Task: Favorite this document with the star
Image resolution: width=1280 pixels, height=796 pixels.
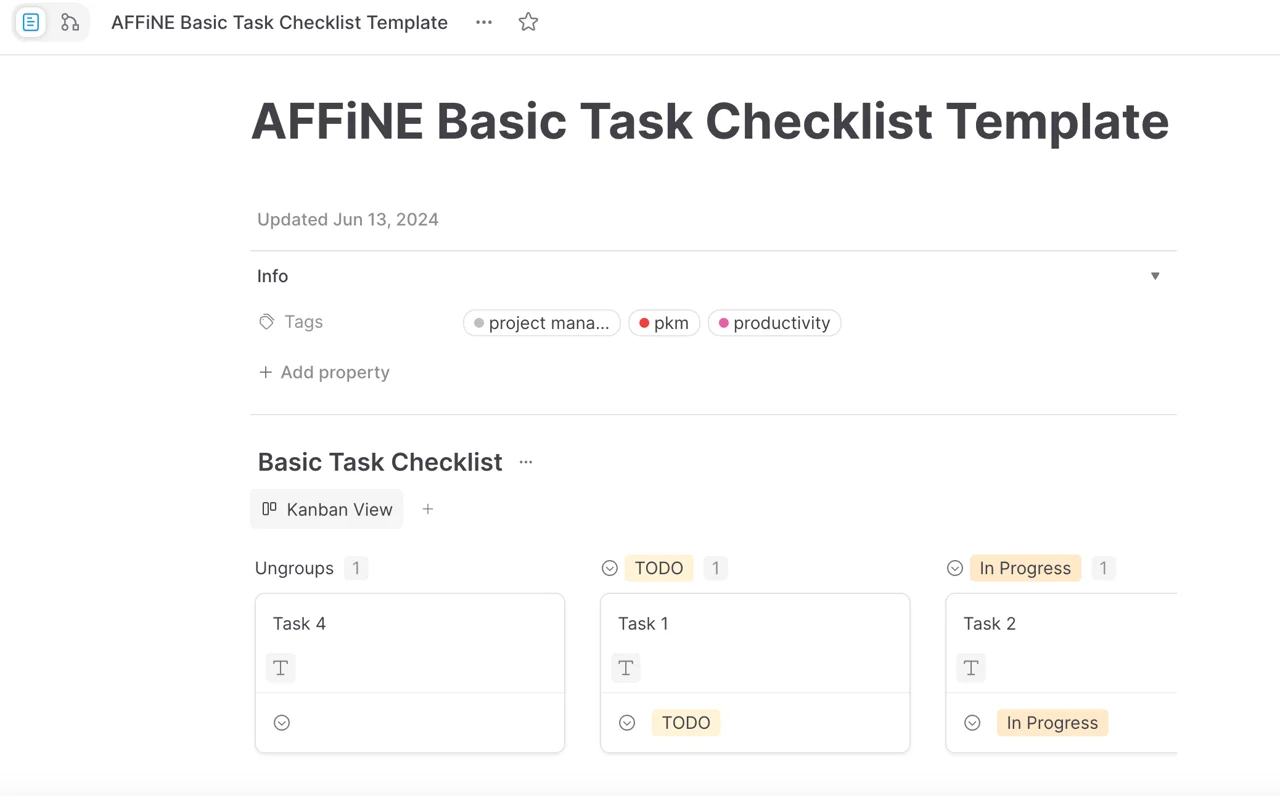Action: [528, 22]
